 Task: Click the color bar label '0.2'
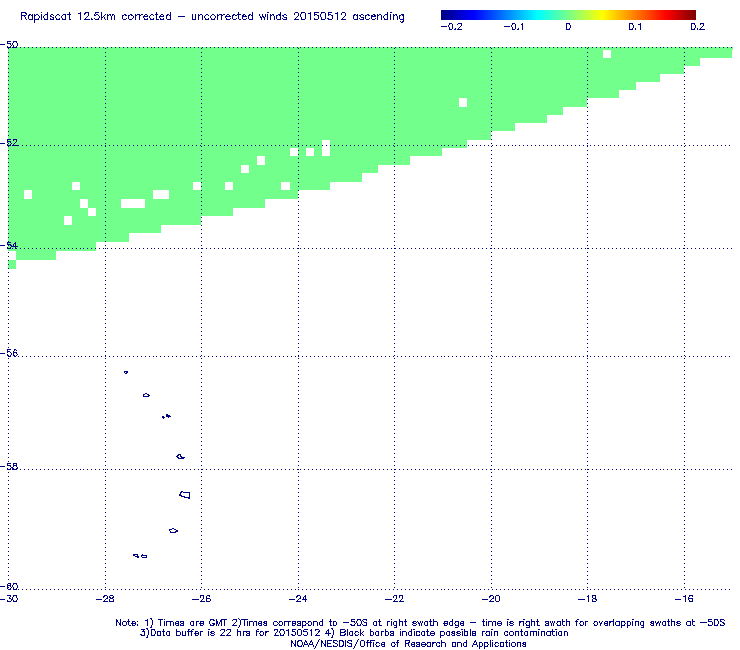(698, 27)
